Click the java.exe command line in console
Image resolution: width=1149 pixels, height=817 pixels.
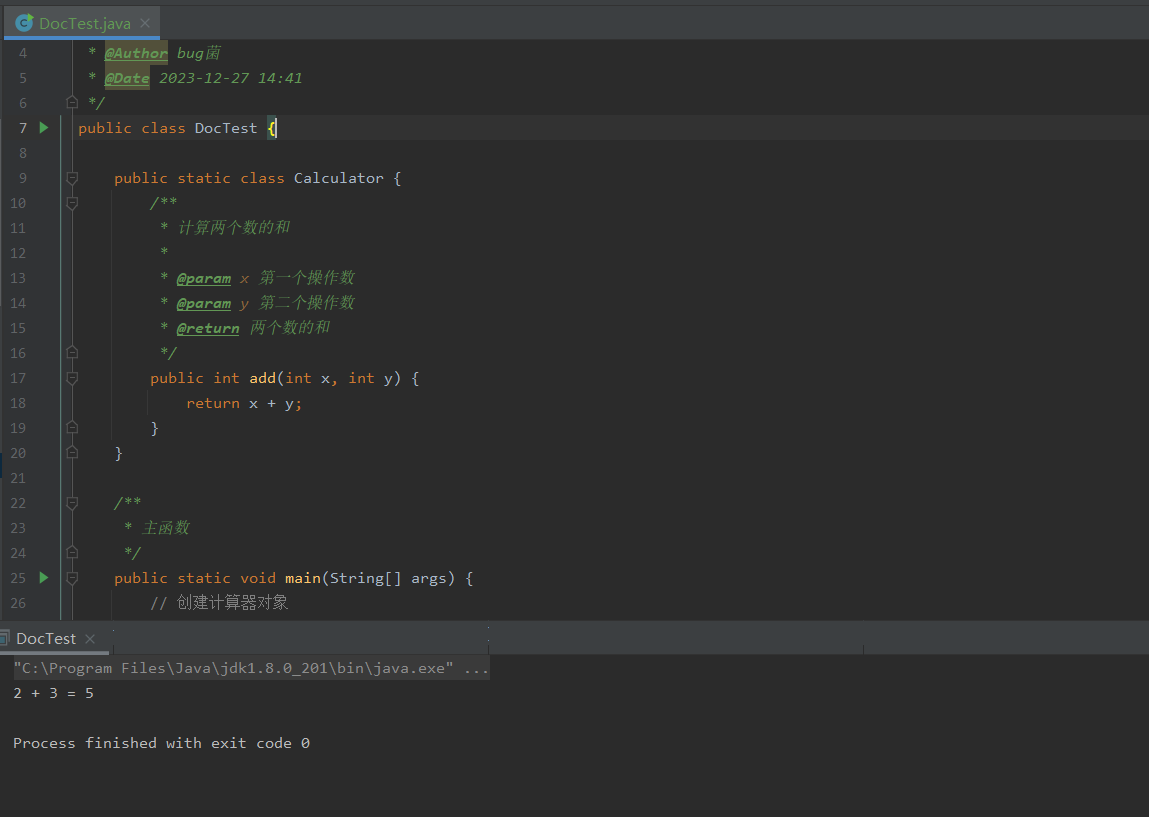point(251,668)
